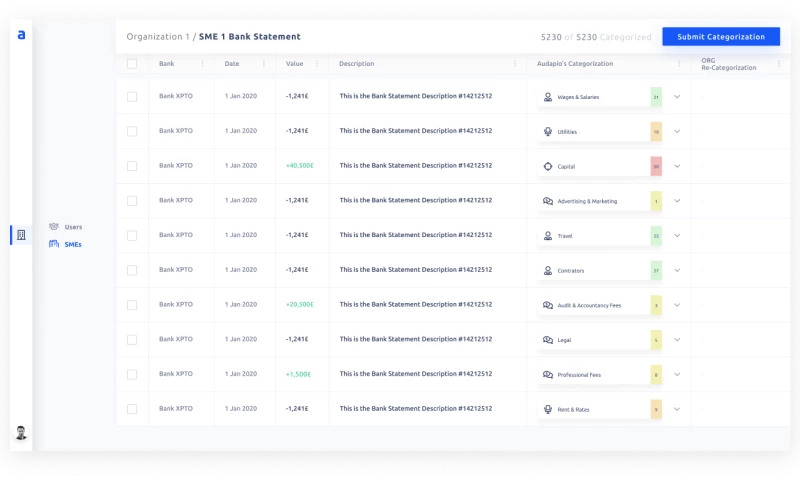Open the organization building icon in sidebar

[x=21, y=235]
